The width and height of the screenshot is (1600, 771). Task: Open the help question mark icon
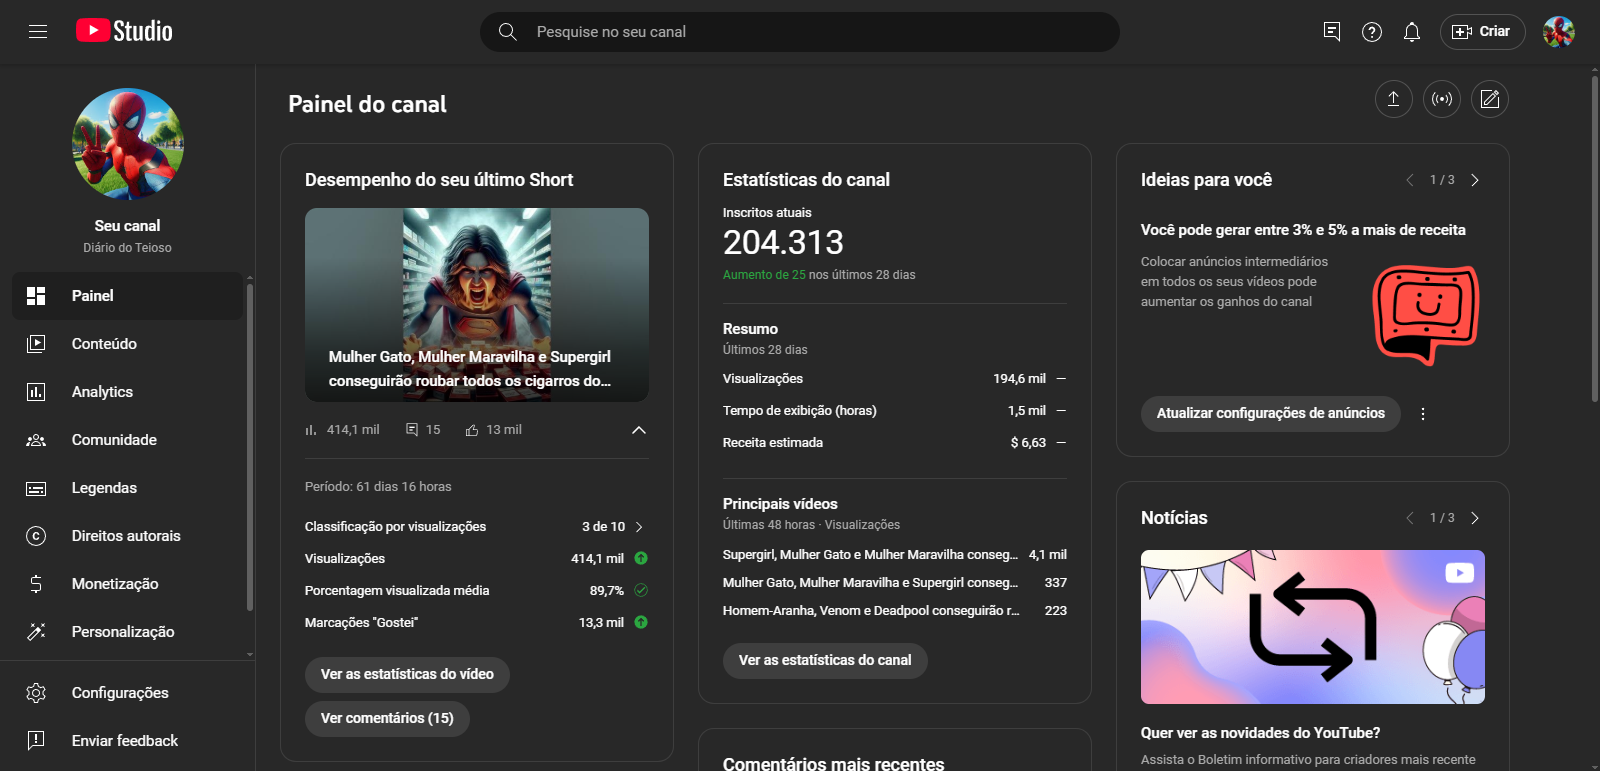(1372, 32)
